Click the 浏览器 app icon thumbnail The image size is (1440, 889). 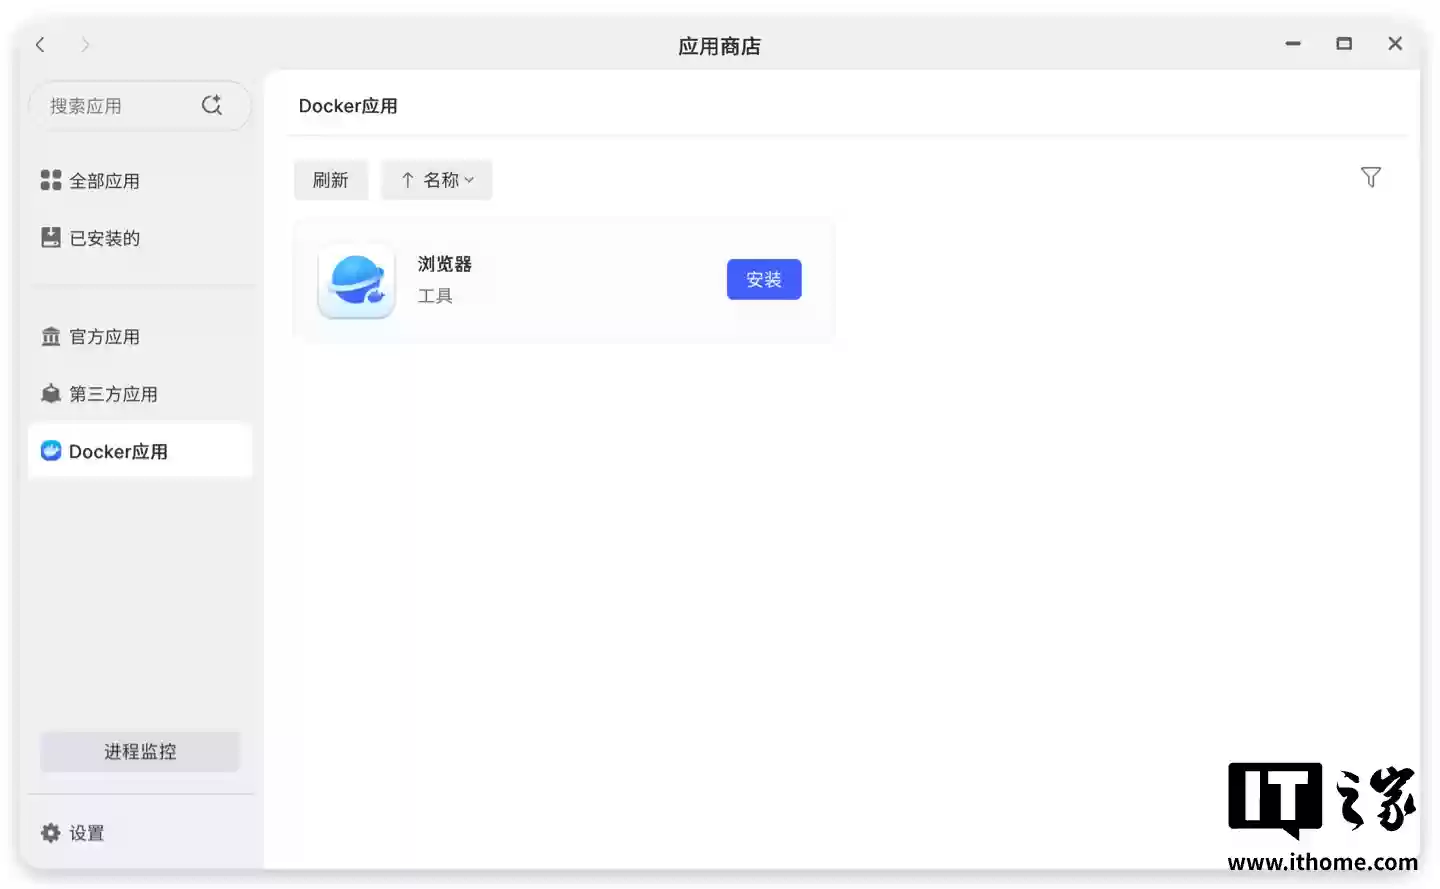coord(356,281)
